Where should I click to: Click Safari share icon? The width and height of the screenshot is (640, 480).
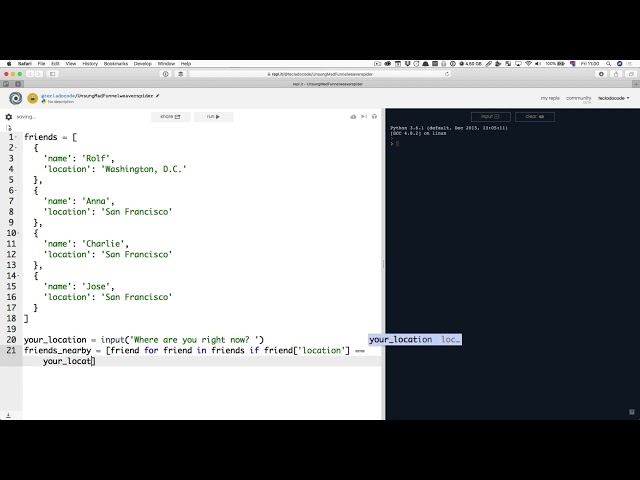click(x=616, y=74)
